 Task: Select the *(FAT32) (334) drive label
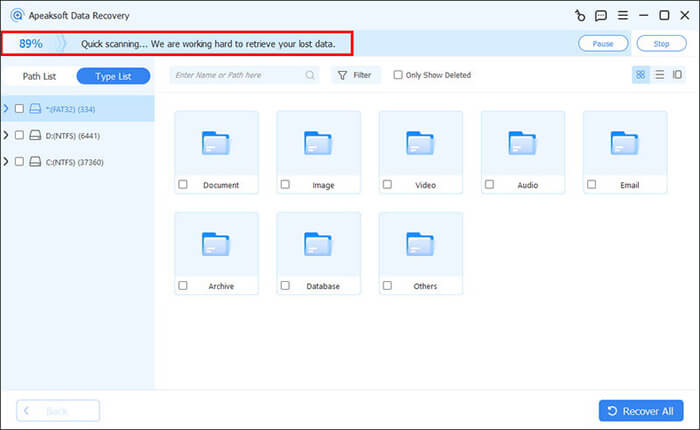click(70, 109)
